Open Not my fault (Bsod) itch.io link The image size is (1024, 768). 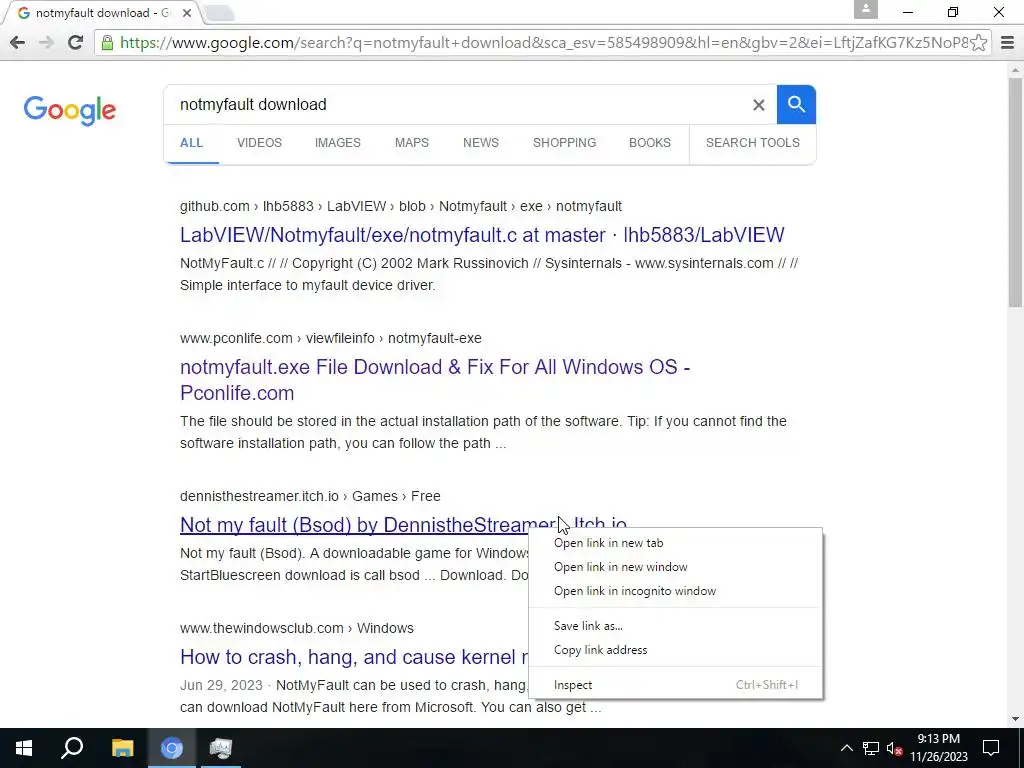pos(368,525)
